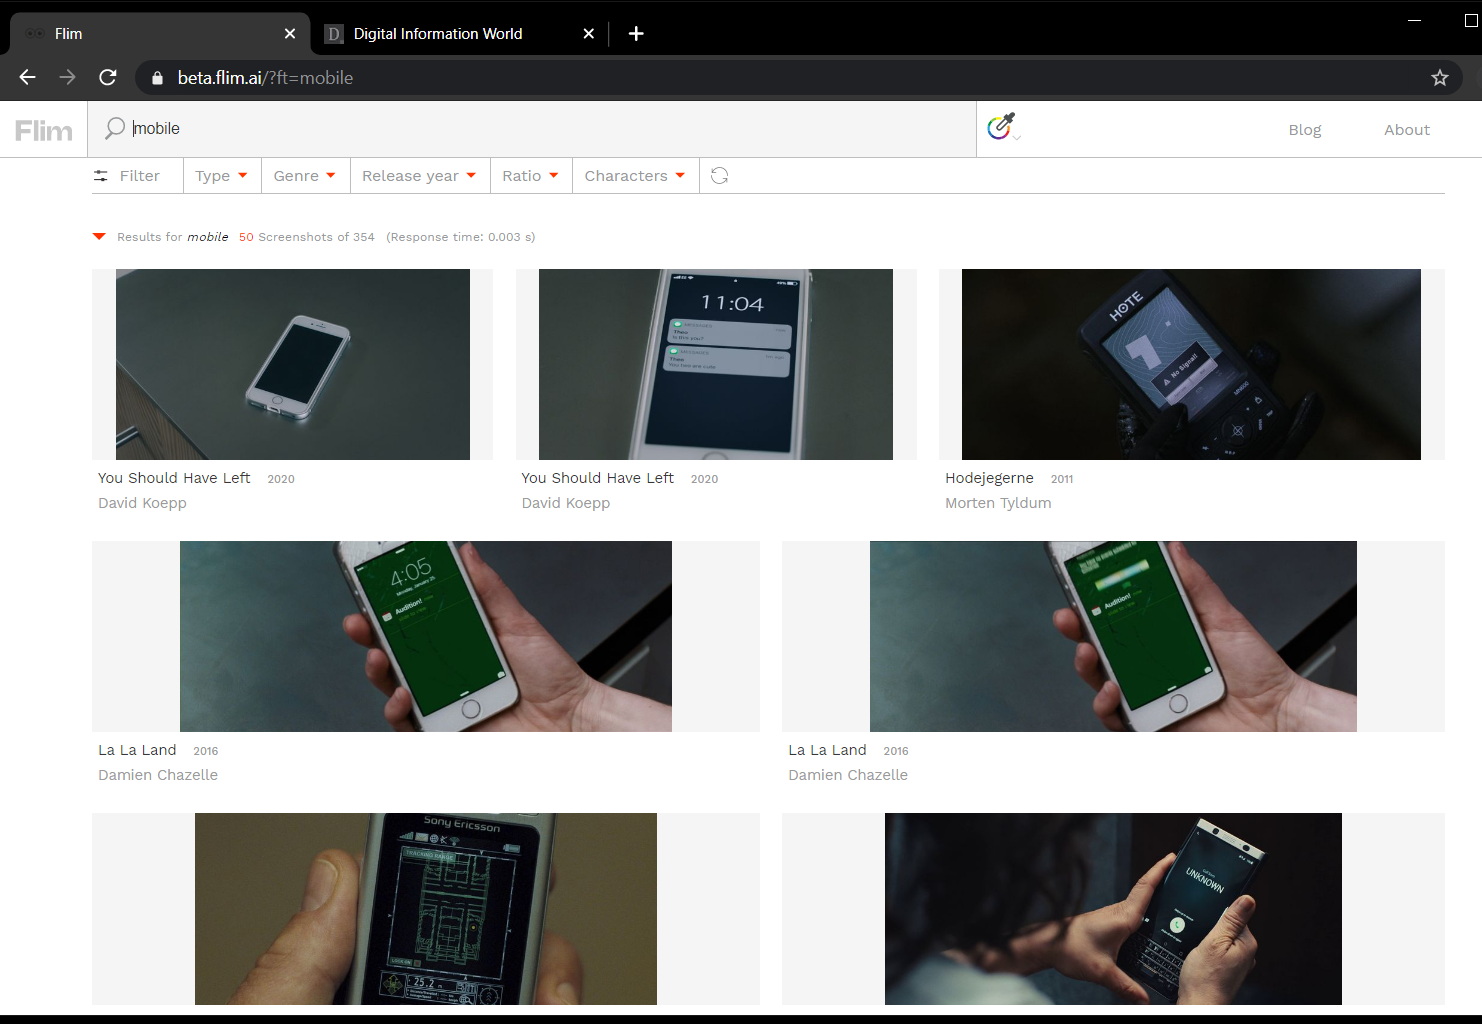View site security lock information
The height and width of the screenshot is (1024, 1482).
tap(157, 77)
